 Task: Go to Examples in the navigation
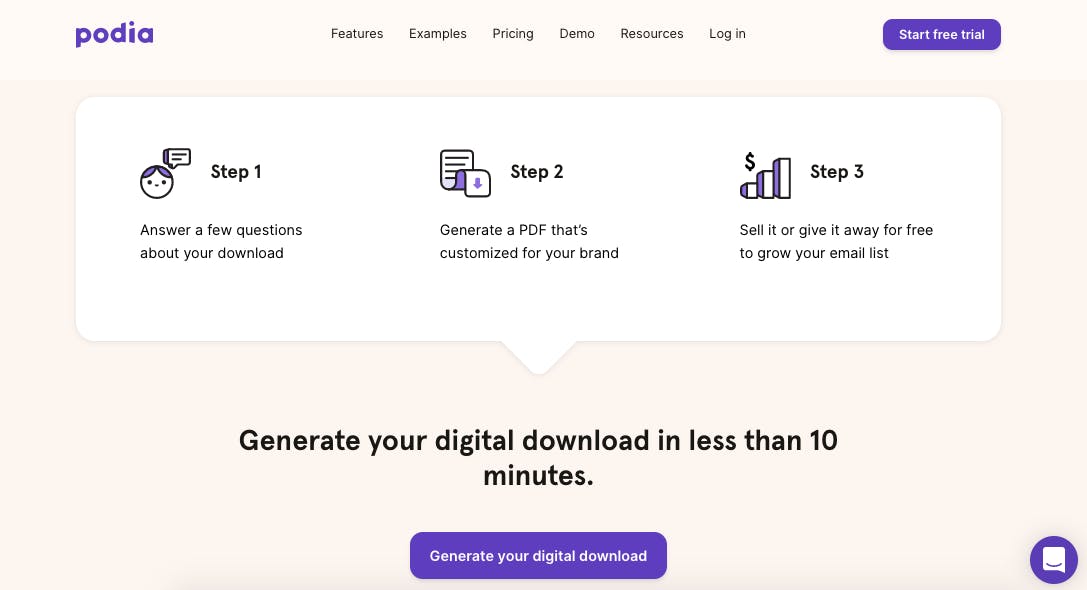(x=437, y=33)
